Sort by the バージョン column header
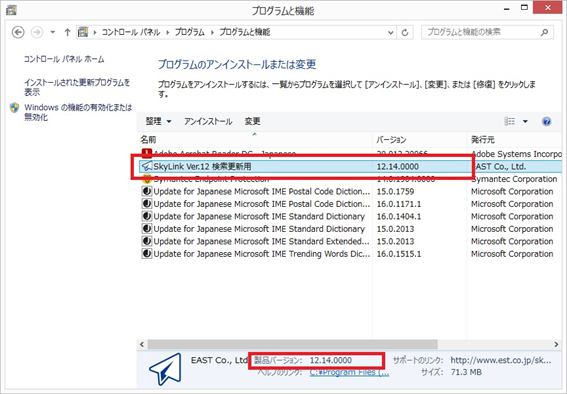The image size is (567, 394). pos(419,140)
